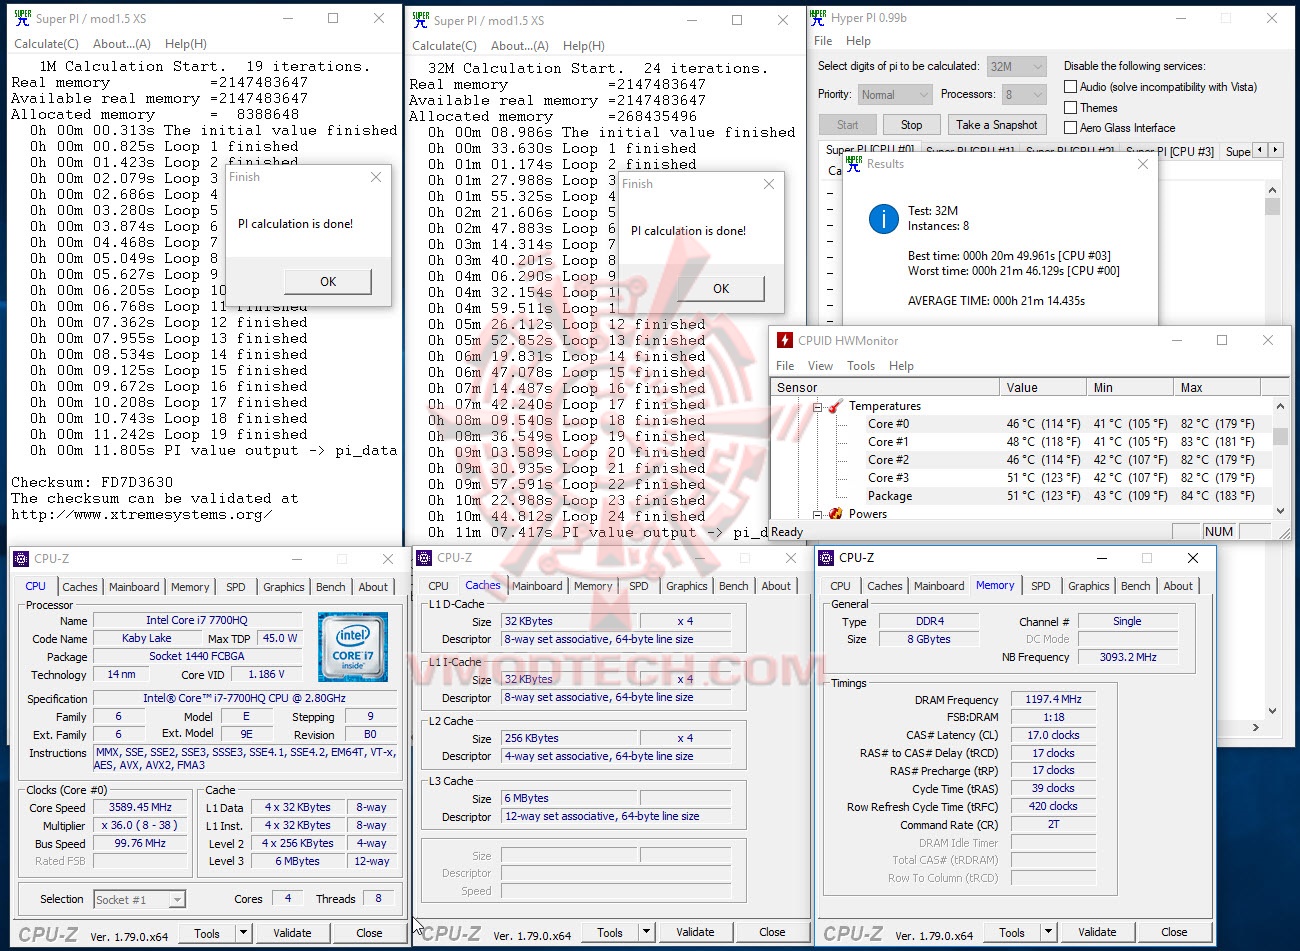Collapse the Temperatures tree node in HWMonitor
Screen dimensions: 1300x951
point(817,407)
